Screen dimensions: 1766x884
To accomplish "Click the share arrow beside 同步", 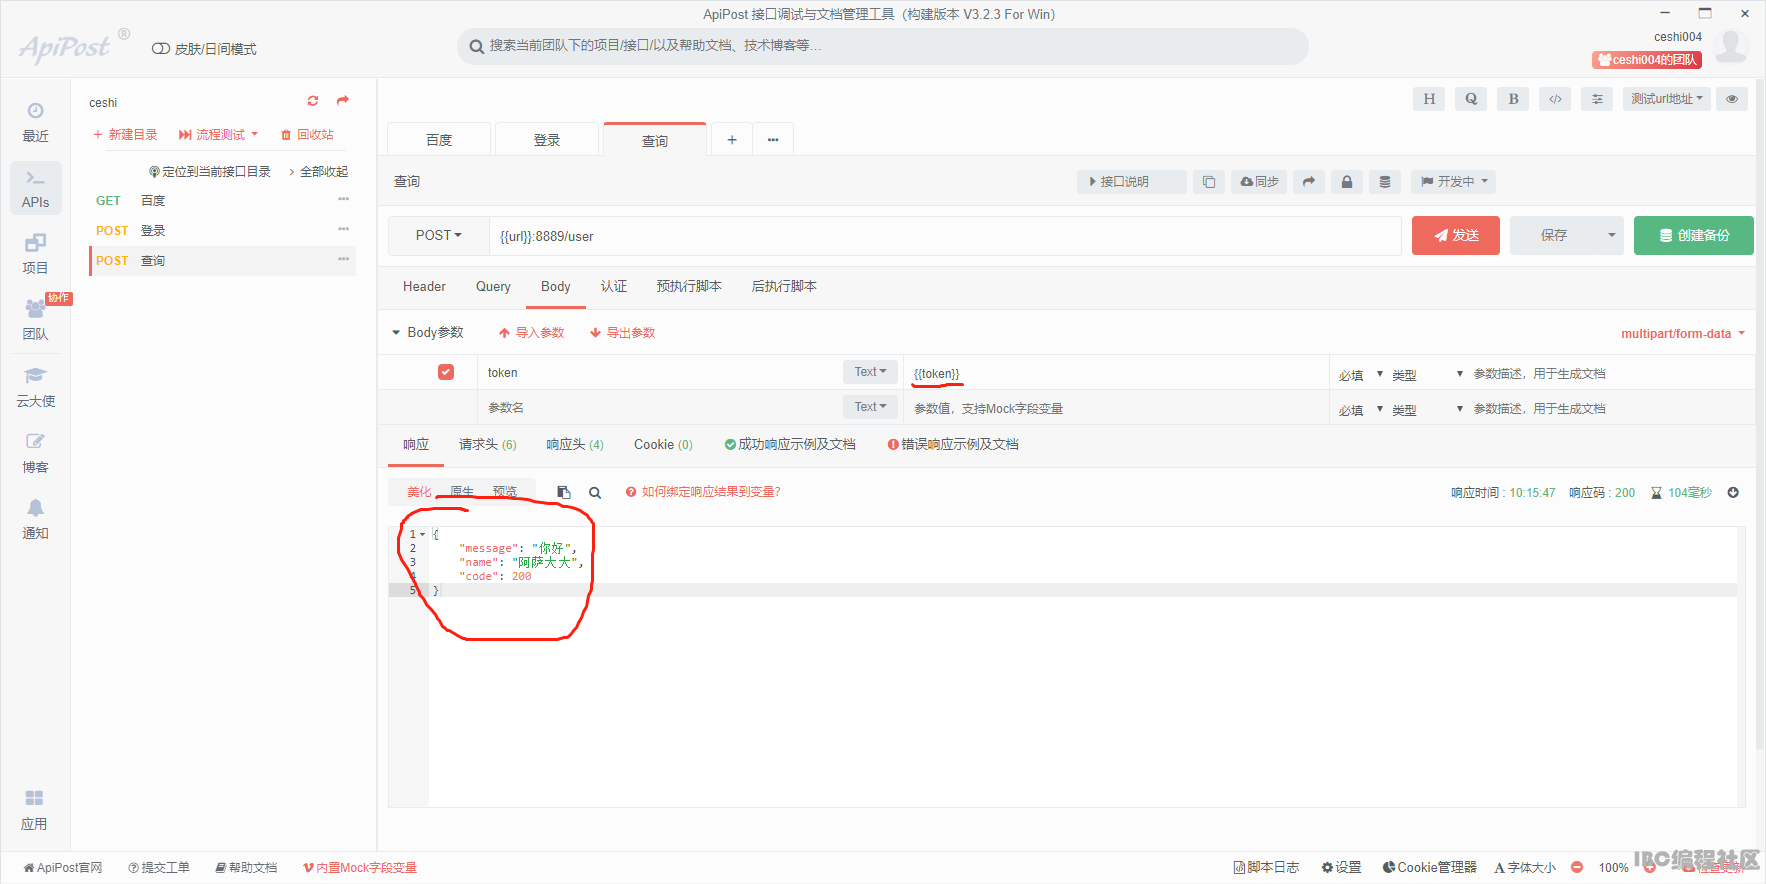I will 1309,182.
